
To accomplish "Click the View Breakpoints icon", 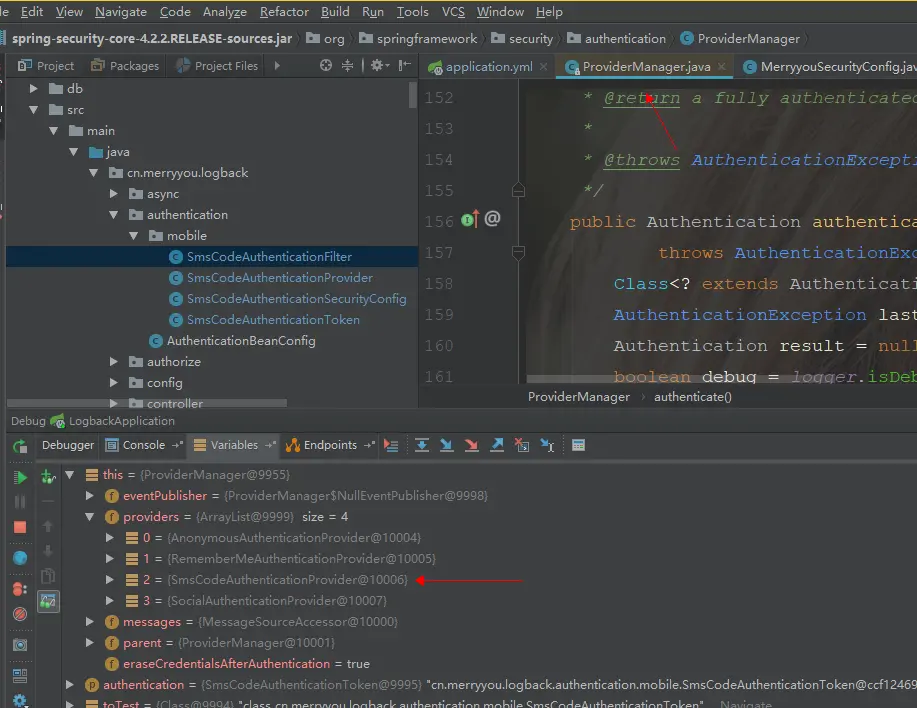I will [20, 589].
